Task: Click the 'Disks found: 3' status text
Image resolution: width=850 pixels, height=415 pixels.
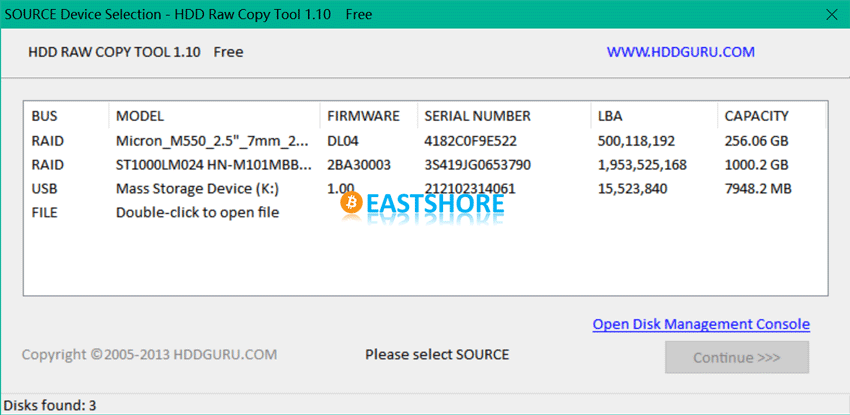Action: [x=50, y=405]
